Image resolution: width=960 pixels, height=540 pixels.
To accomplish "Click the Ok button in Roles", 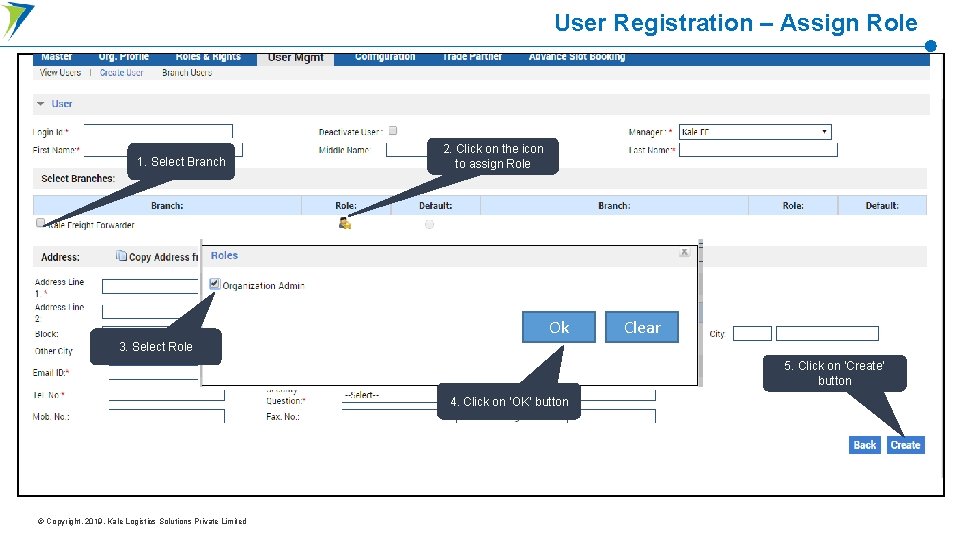I will 558,327.
